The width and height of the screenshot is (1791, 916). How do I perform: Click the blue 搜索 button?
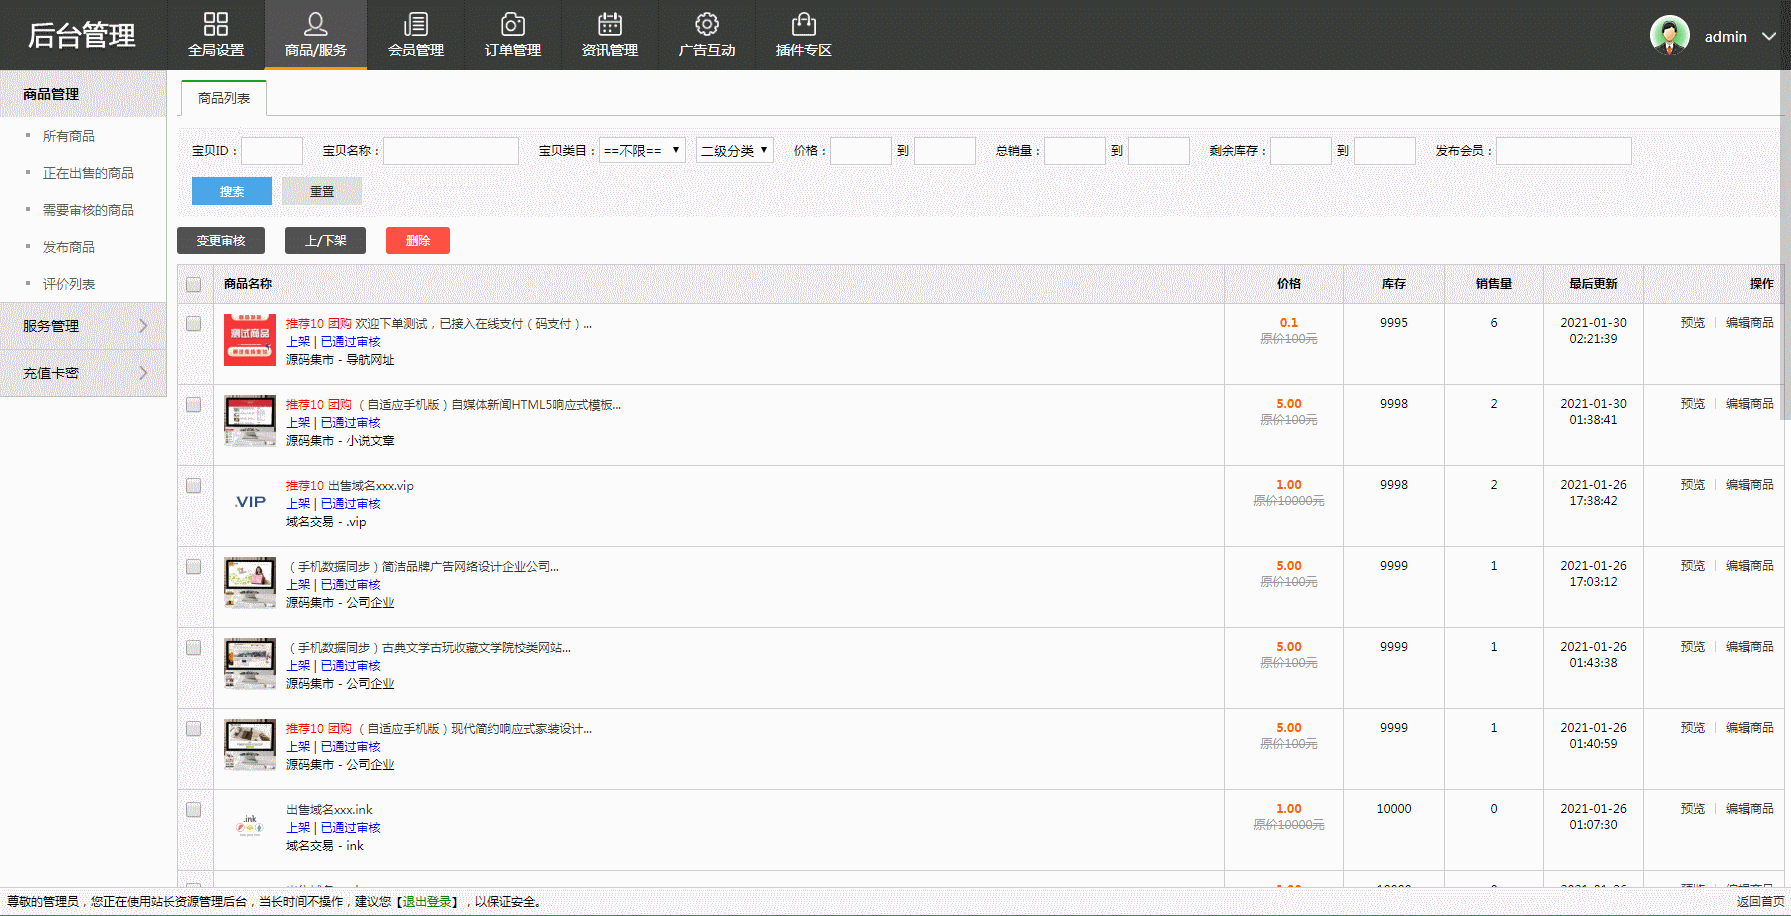click(232, 191)
